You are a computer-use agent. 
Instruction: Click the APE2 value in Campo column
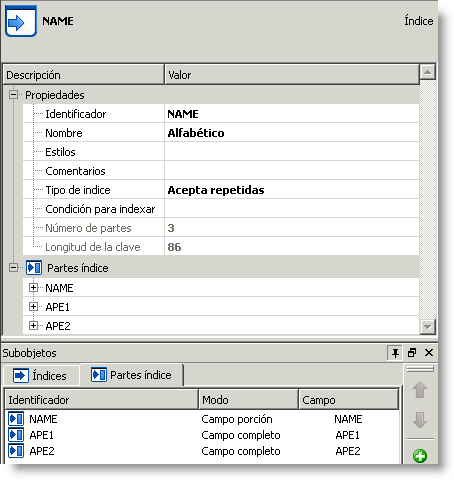pyautogui.click(x=348, y=451)
